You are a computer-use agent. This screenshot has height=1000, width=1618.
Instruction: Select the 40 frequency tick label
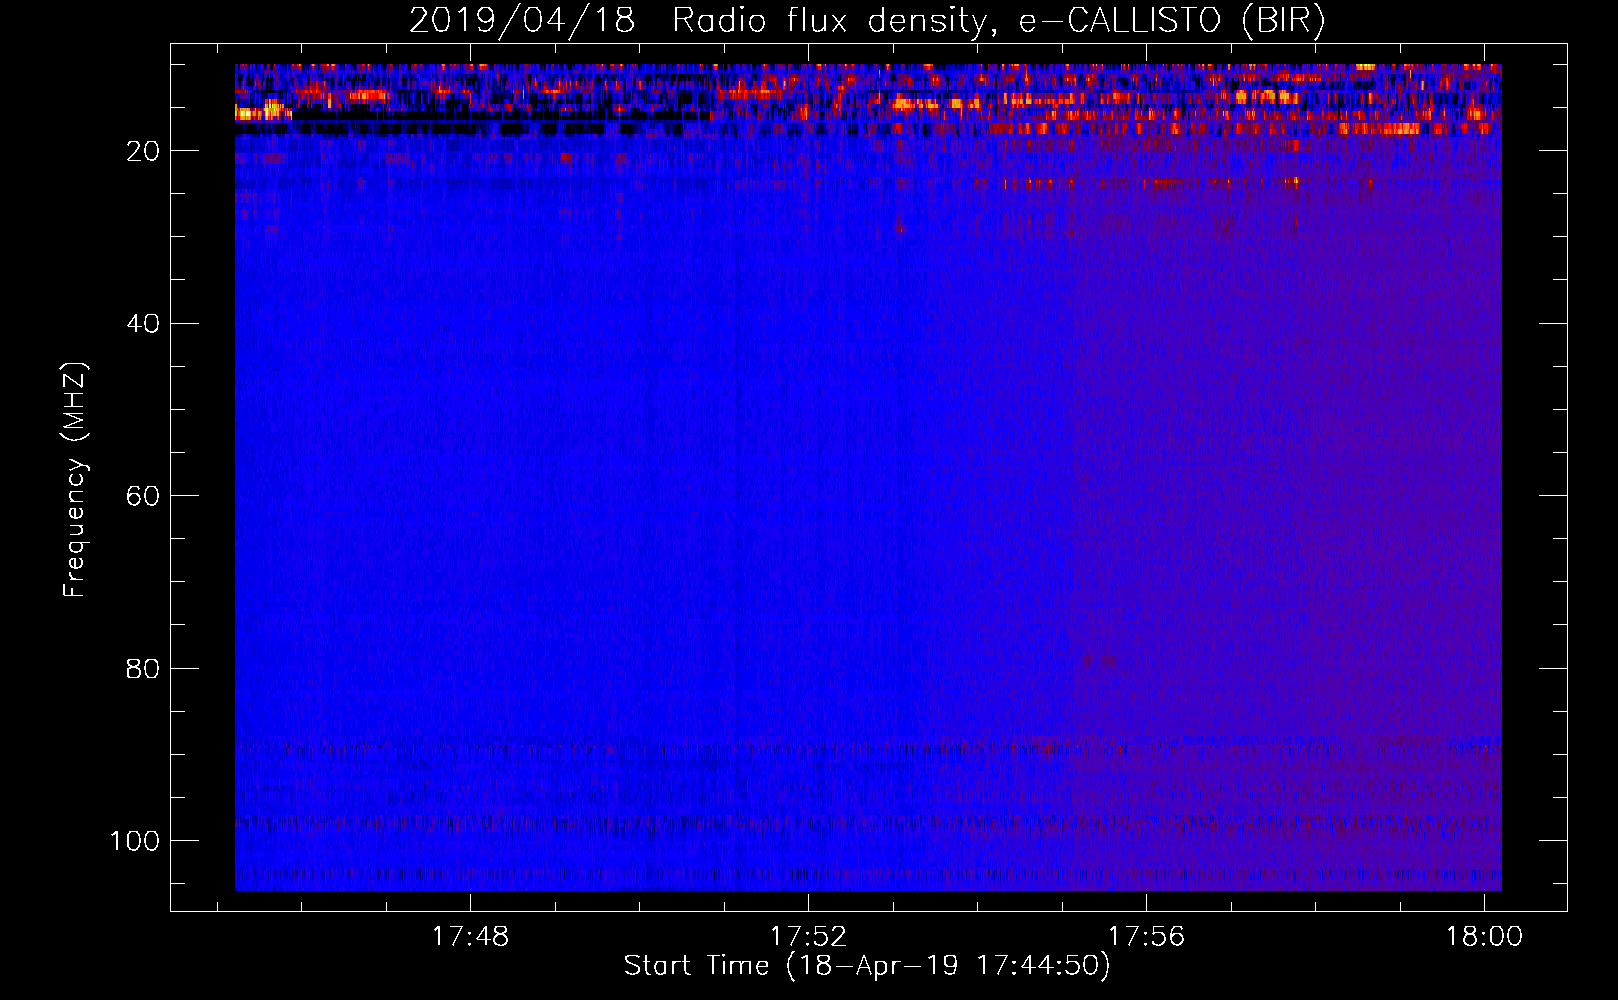143,323
